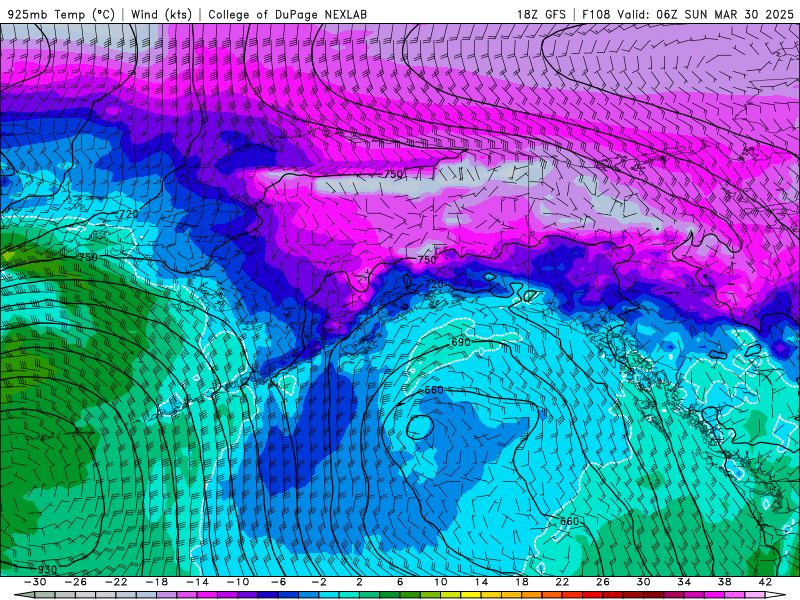This screenshot has height=600, width=800.
Task: Click the '34' color scale label
Action: coord(684,582)
